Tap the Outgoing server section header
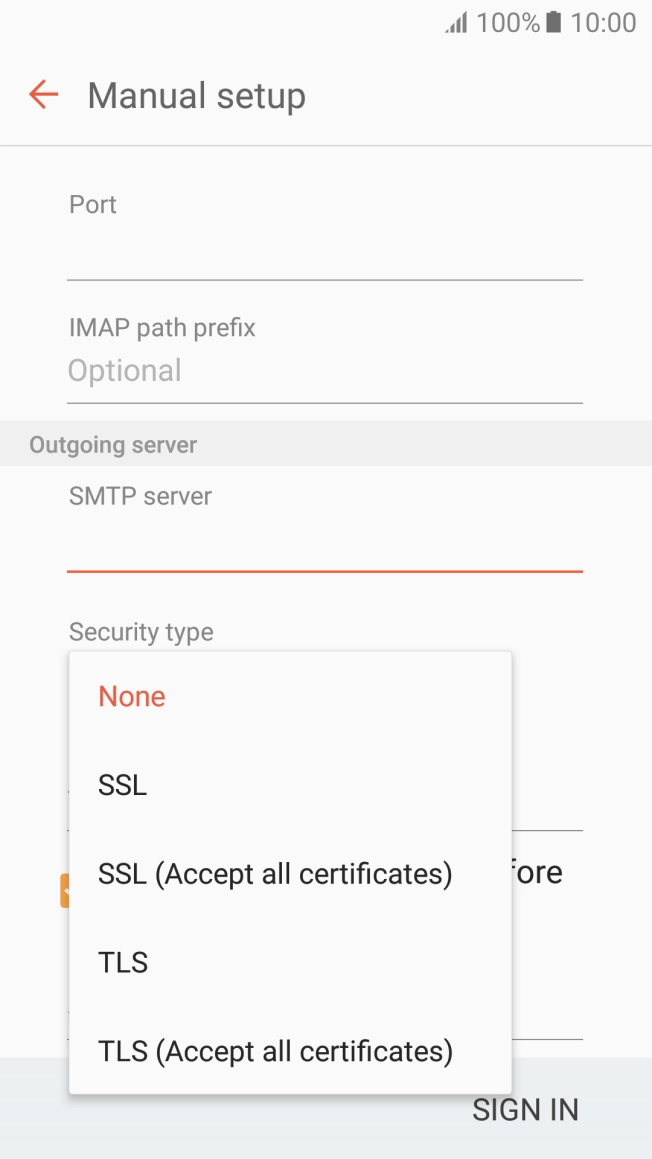Viewport: 652px width, 1159px height. (x=113, y=445)
